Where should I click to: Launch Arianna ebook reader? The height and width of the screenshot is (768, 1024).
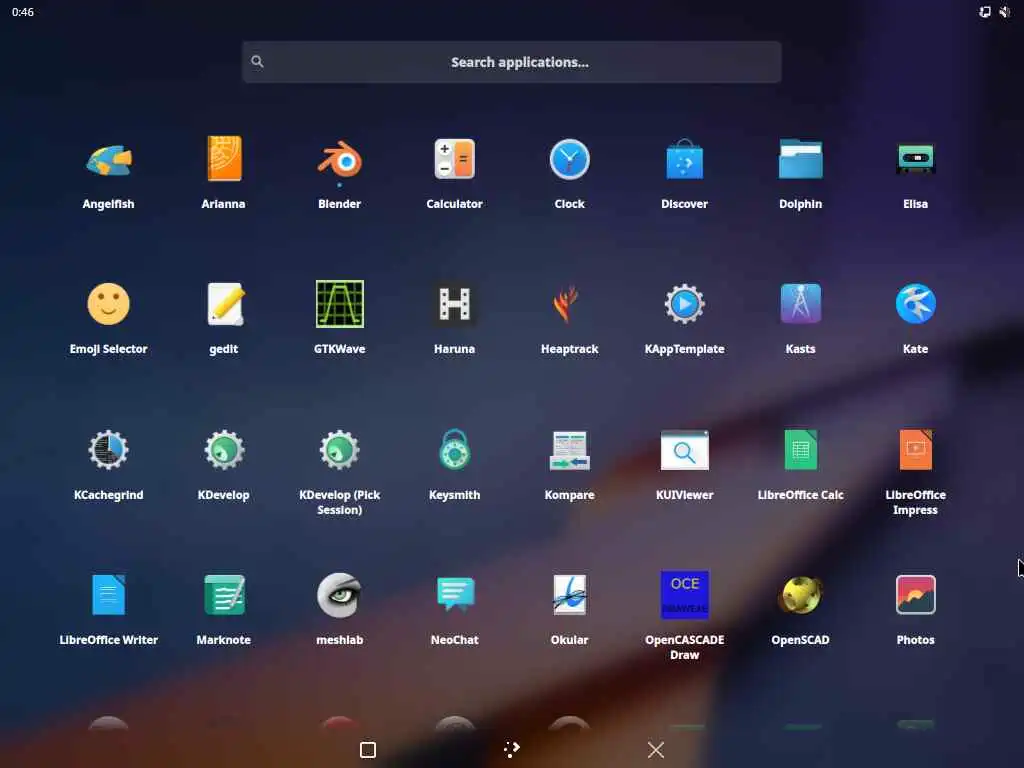tap(224, 158)
